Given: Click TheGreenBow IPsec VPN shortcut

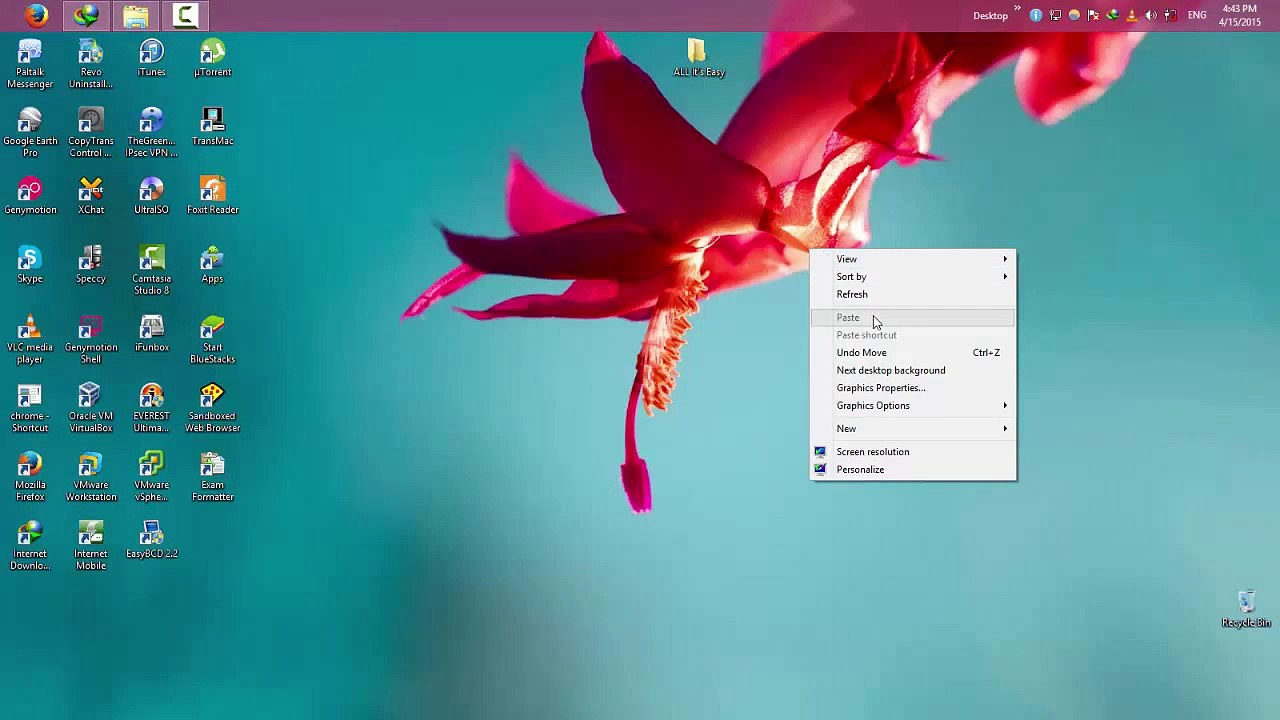Looking at the screenshot, I should [152, 133].
